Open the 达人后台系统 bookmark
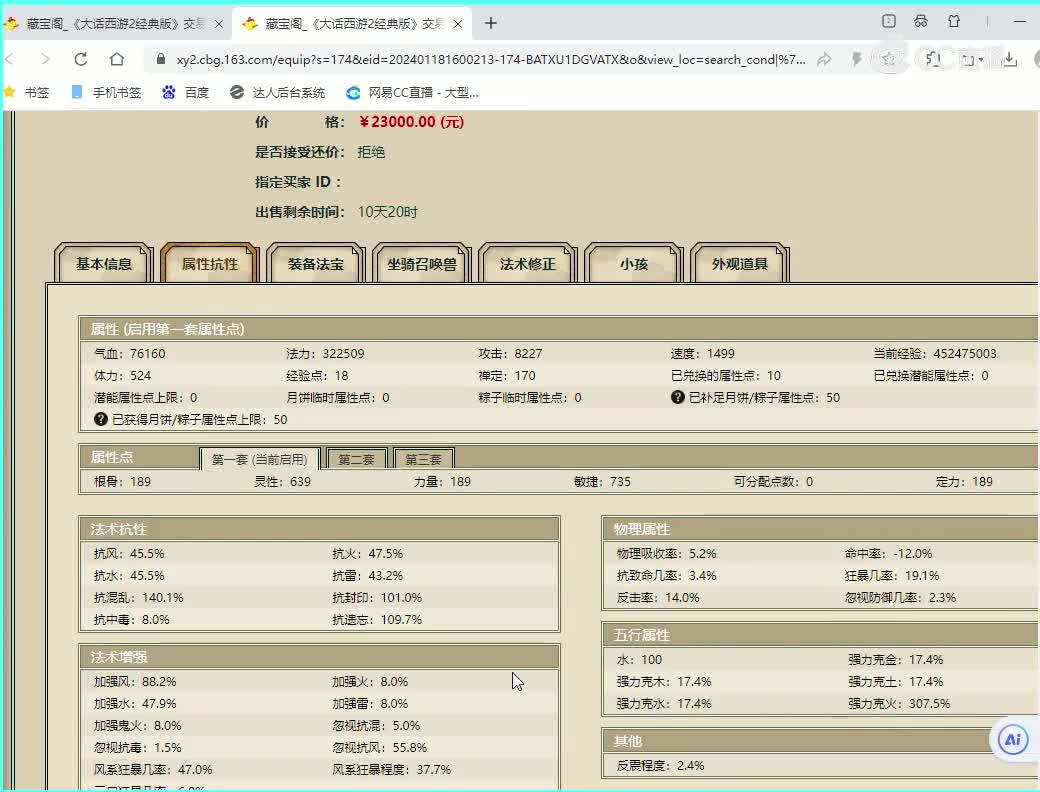Viewport: 1040px width, 792px height. (277, 92)
